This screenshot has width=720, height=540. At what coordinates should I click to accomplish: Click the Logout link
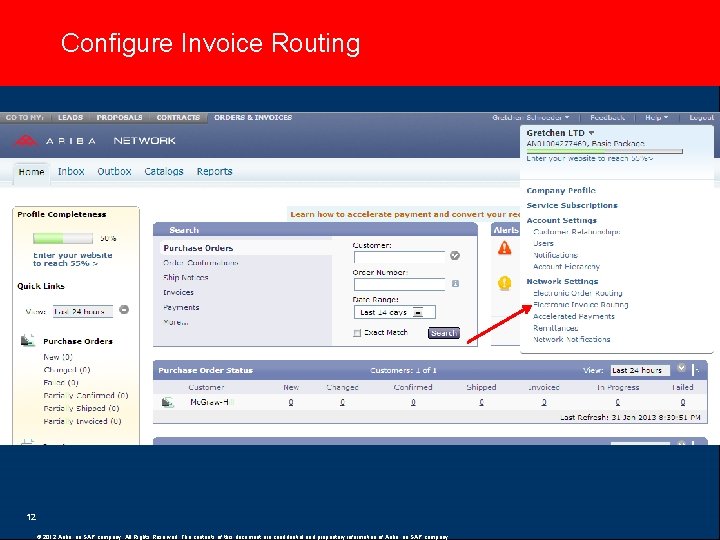click(x=701, y=118)
